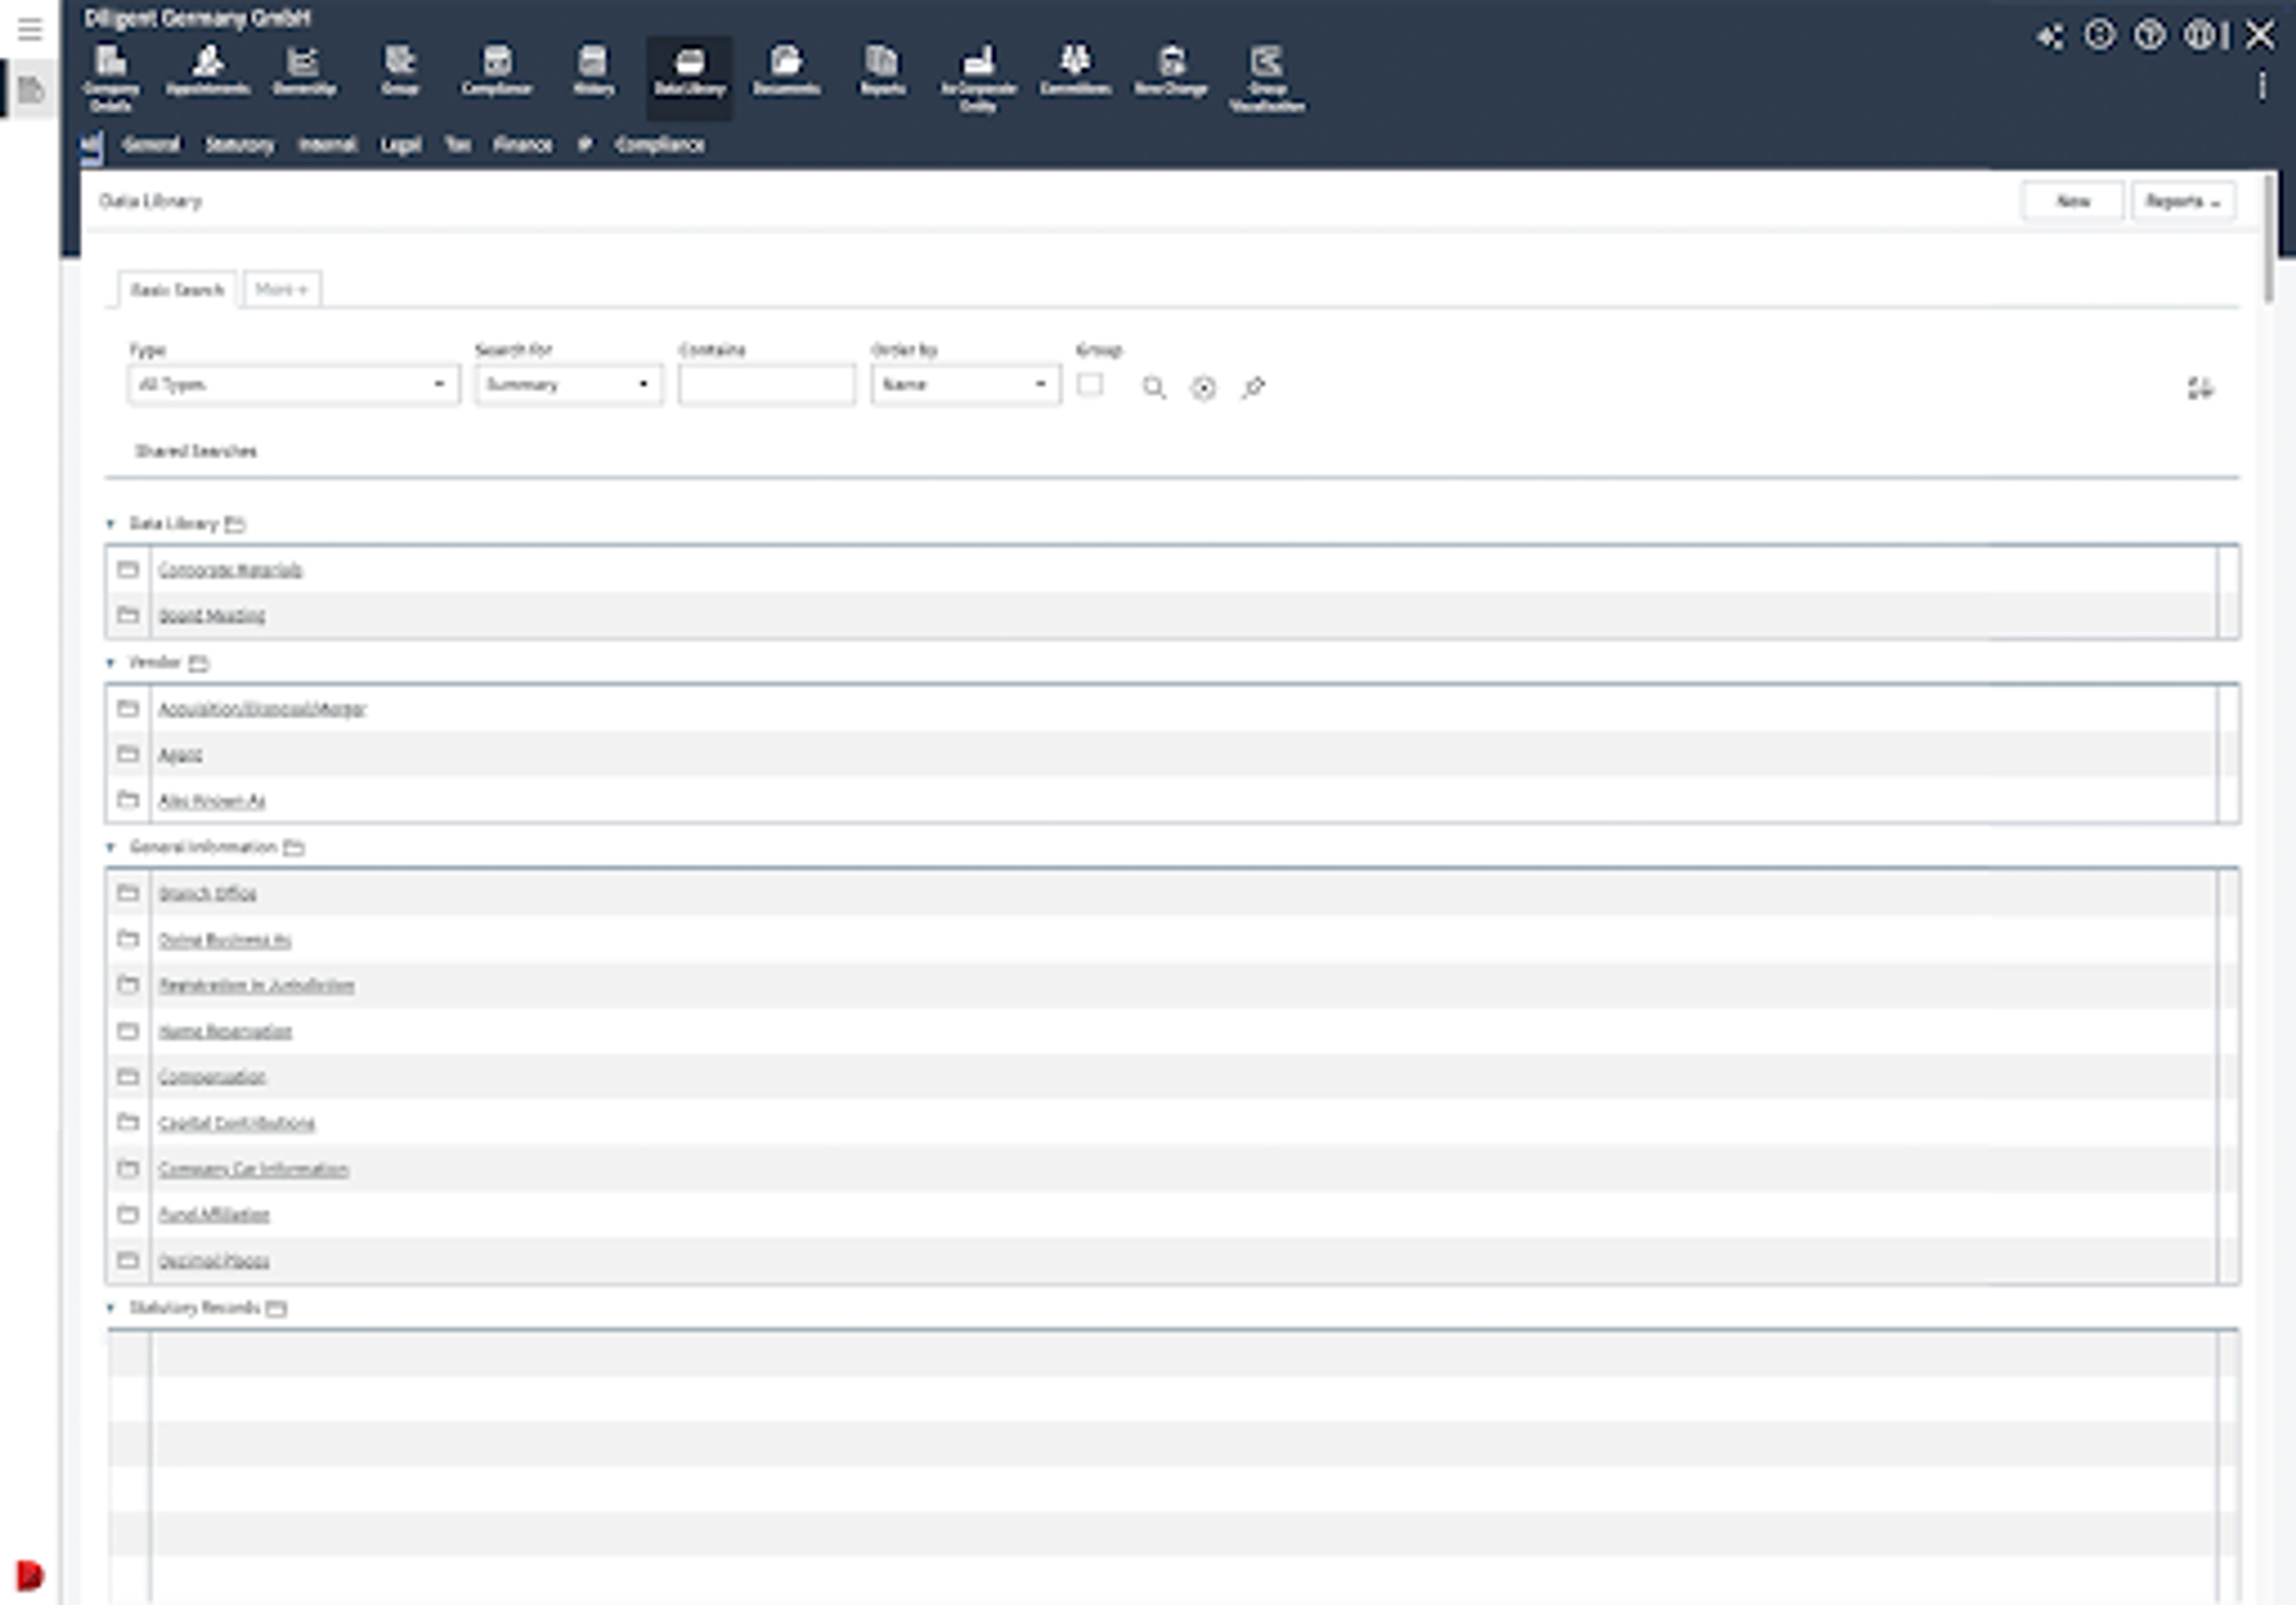Select the All category tab
2296x1605 pixels.
click(91, 146)
